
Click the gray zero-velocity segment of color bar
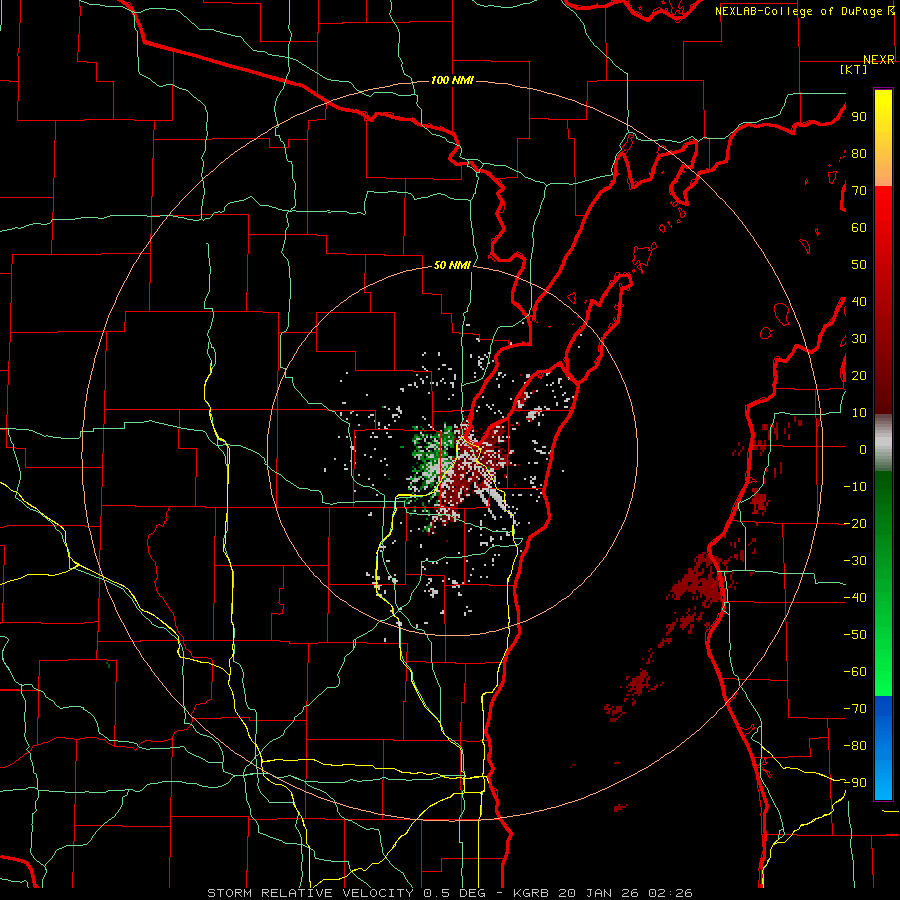pyautogui.click(x=883, y=443)
